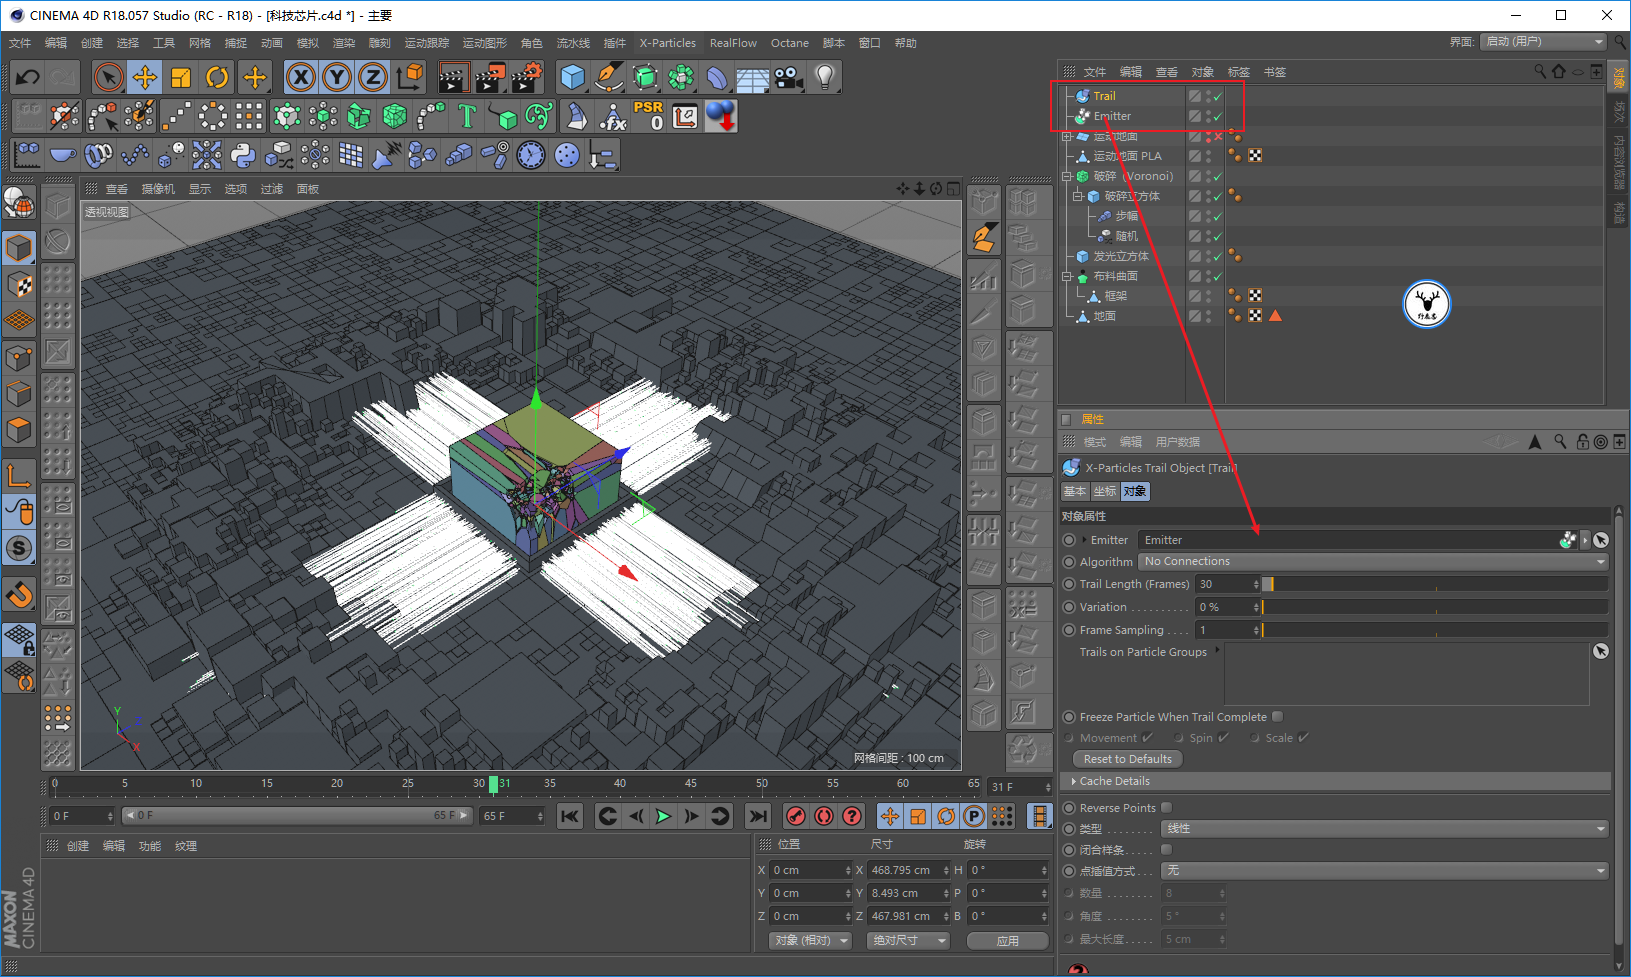The width and height of the screenshot is (1631, 977).
Task: Toggle the X axis lock
Action: [301, 77]
